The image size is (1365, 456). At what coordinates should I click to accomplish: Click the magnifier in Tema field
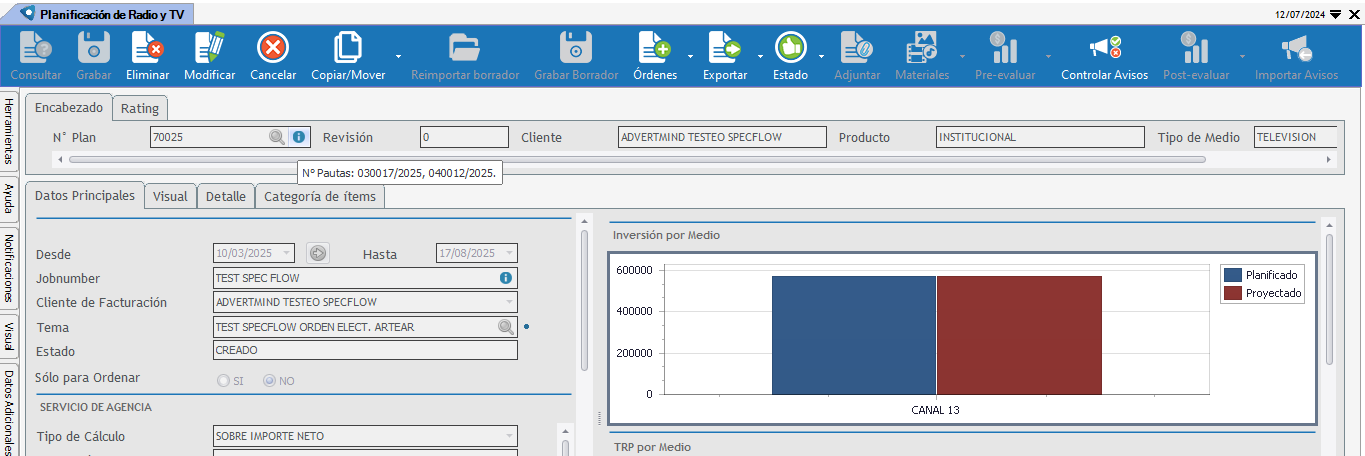[x=506, y=327]
